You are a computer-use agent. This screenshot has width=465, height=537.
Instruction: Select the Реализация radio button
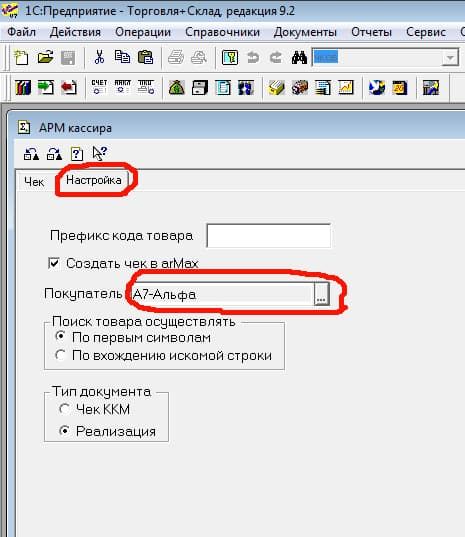(x=64, y=430)
